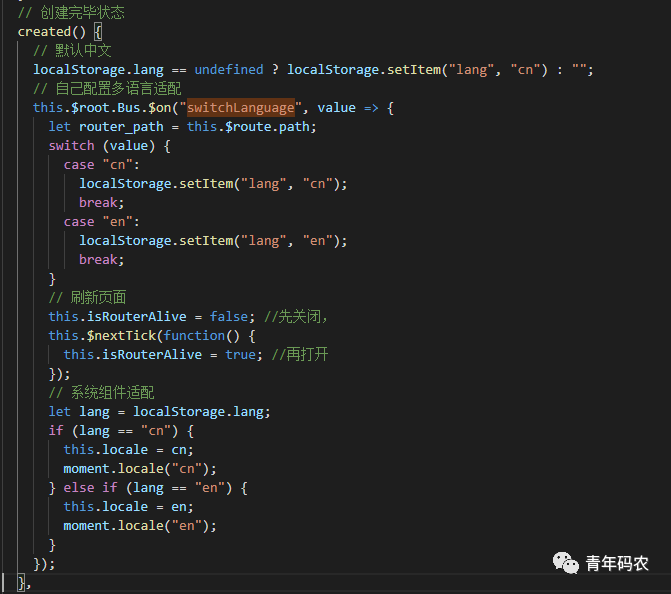Image resolution: width=671 pixels, height=594 pixels.
Task: Place cursor on the created() method name
Action: 45,32
